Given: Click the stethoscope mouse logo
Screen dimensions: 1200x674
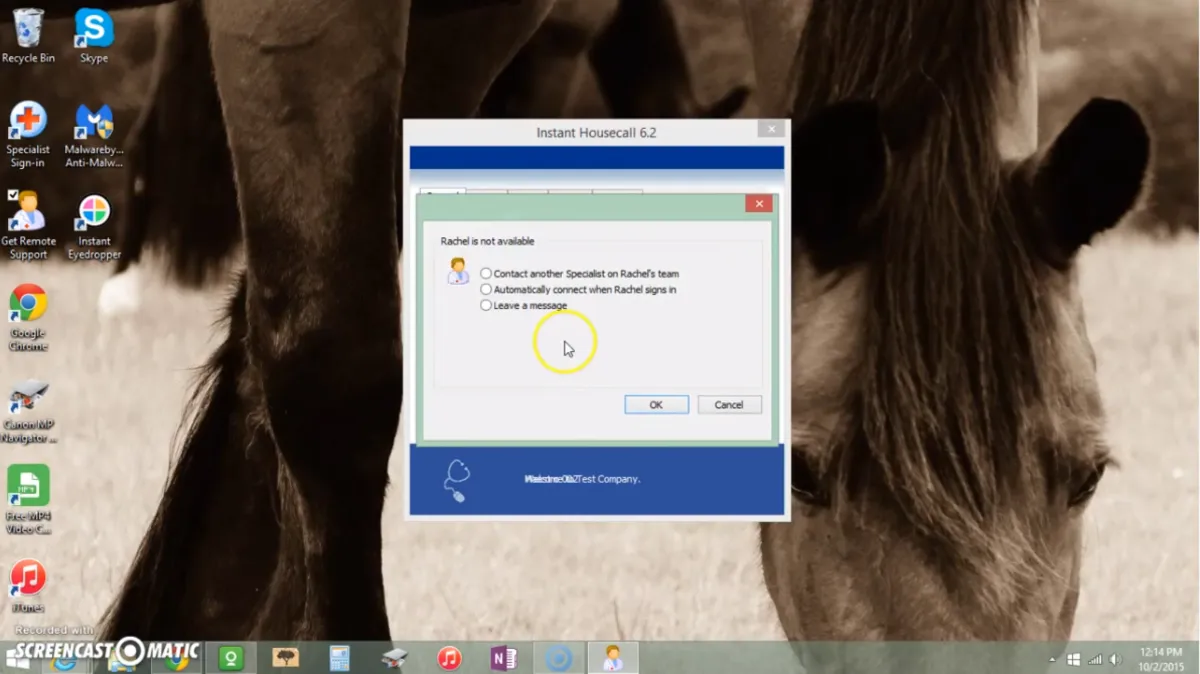Looking at the screenshot, I should tap(456, 480).
